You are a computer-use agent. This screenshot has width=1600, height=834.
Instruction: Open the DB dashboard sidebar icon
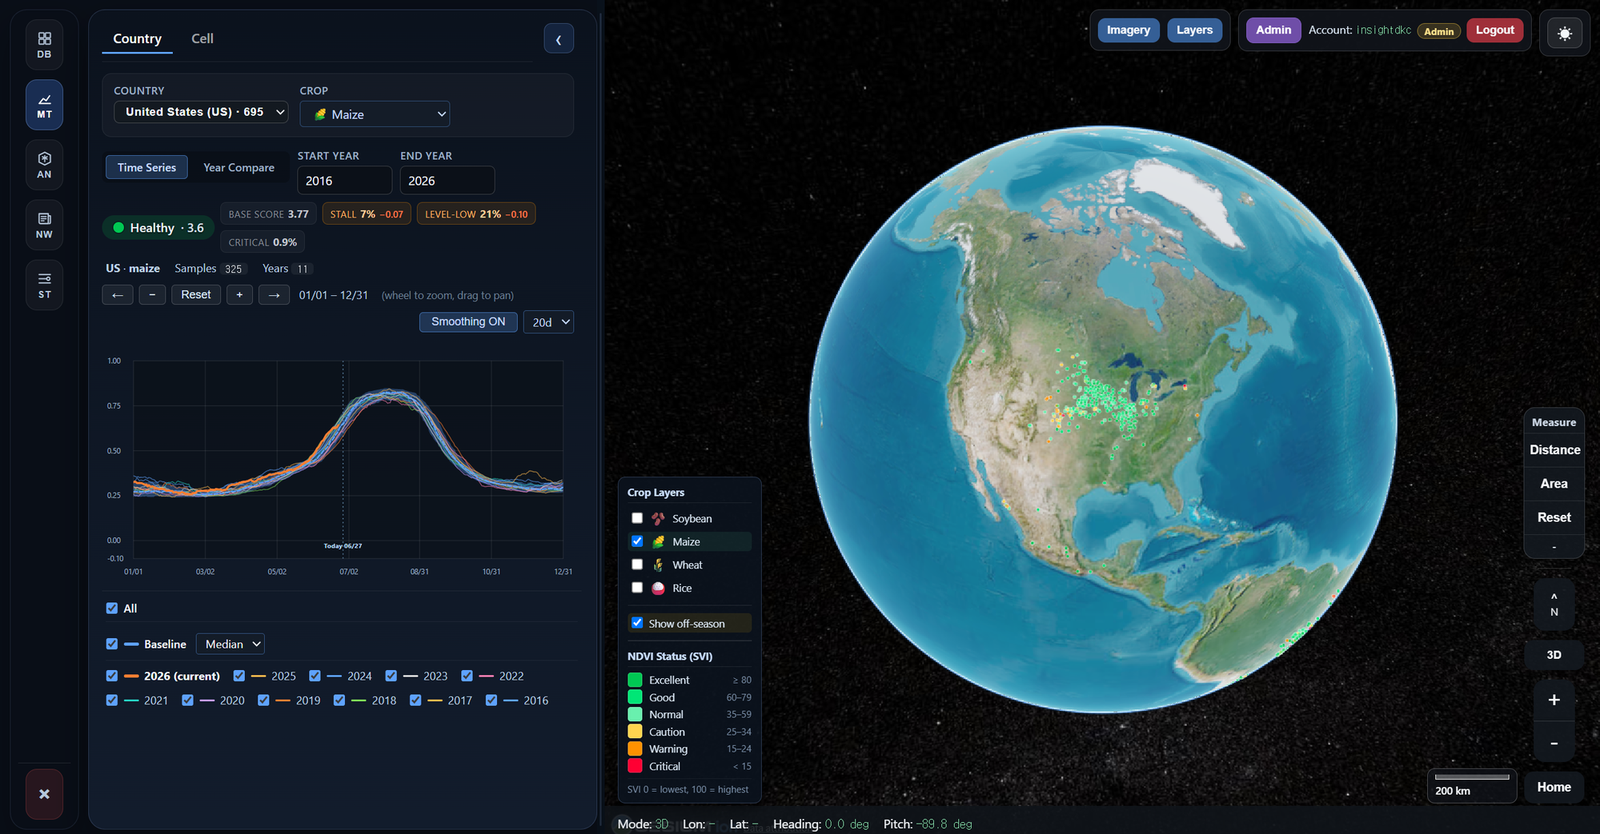[44, 45]
